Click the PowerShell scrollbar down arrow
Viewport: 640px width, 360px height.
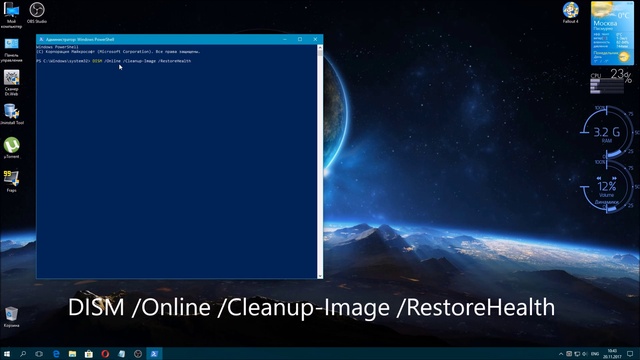point(320,276)
